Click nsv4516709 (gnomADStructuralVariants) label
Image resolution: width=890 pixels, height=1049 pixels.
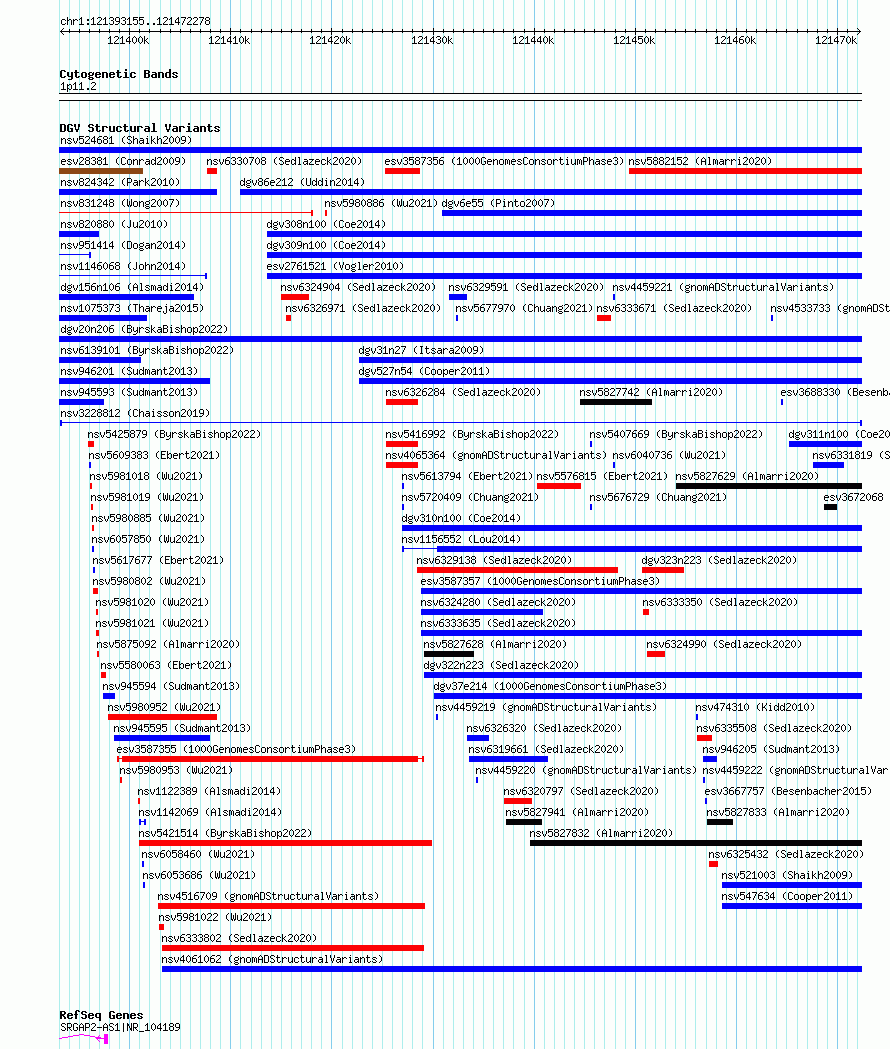[x=268, y=896]
